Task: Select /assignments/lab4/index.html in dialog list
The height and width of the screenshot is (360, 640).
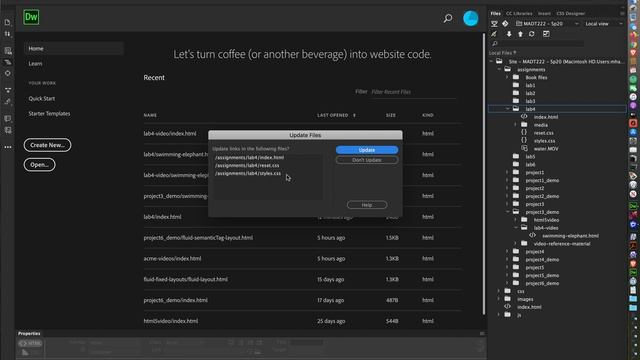Action: pyautogui.click(x=249, y=158)
